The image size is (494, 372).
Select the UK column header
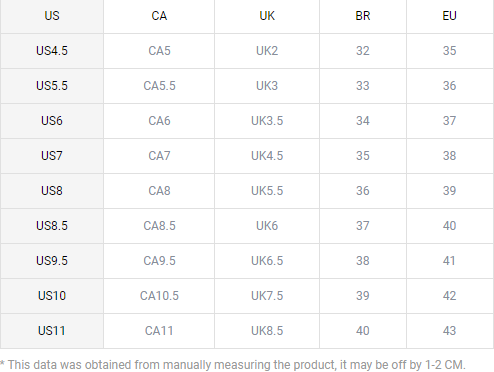click(x=267, y=16)
